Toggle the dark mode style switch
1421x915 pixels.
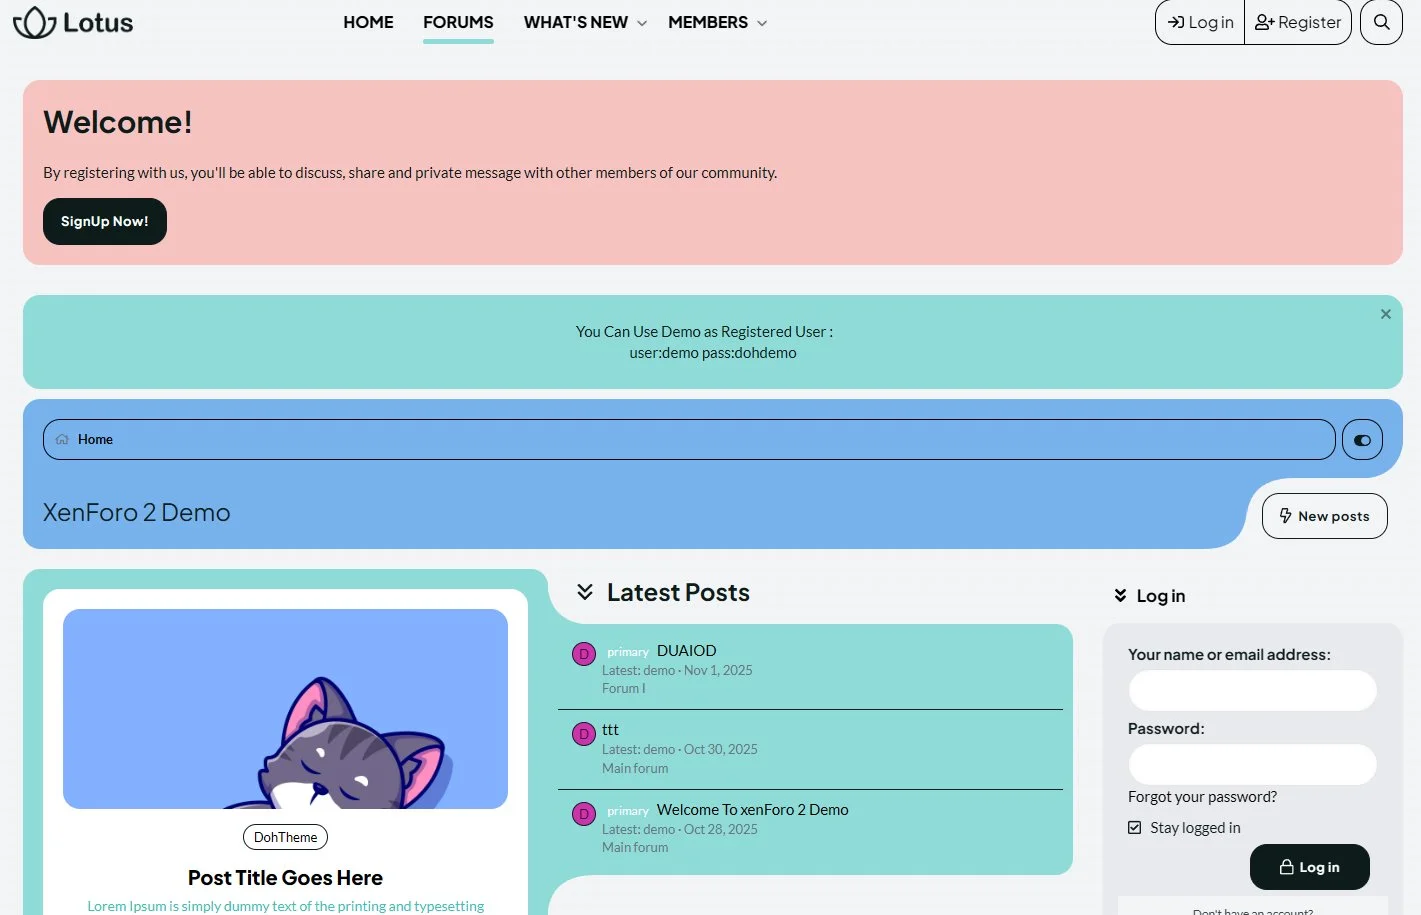pos(1362,440)
